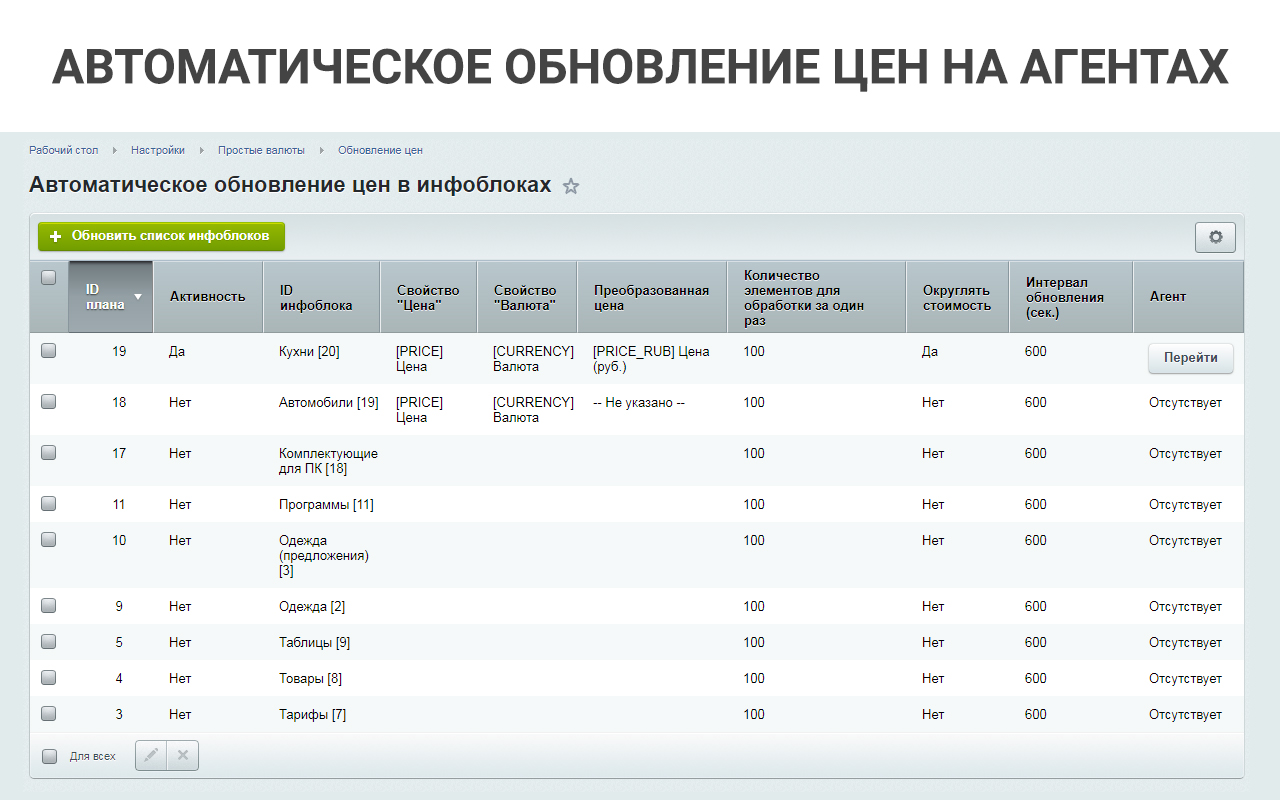Screen dimensions: 1280x800
Task: Open Рабочий стол breadcrumb link
Action: [x=64, y=151]
